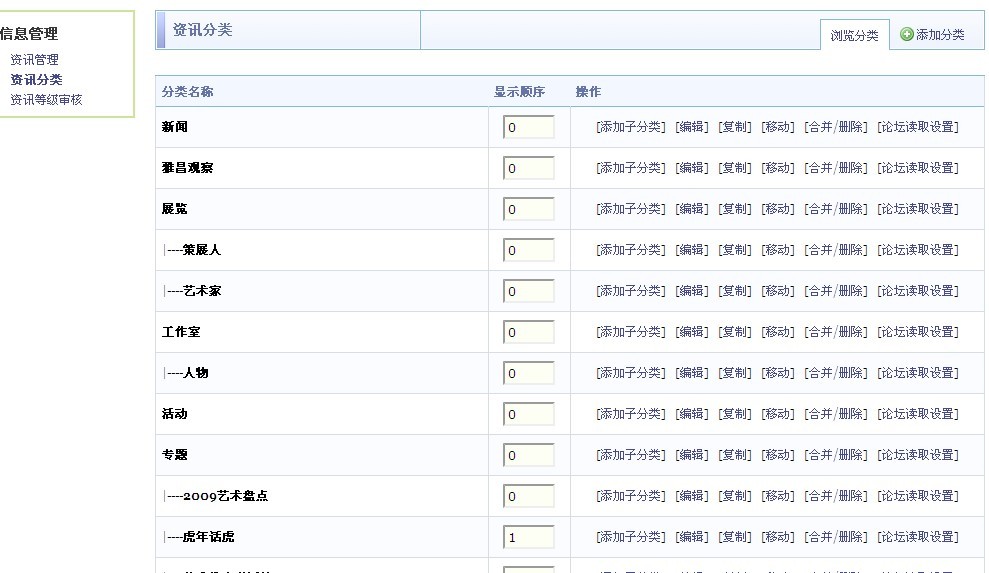This screenshot has height=573, width=989.
Task: Move the 2009艺术盘点 subcategory
Action: [778, 496]
